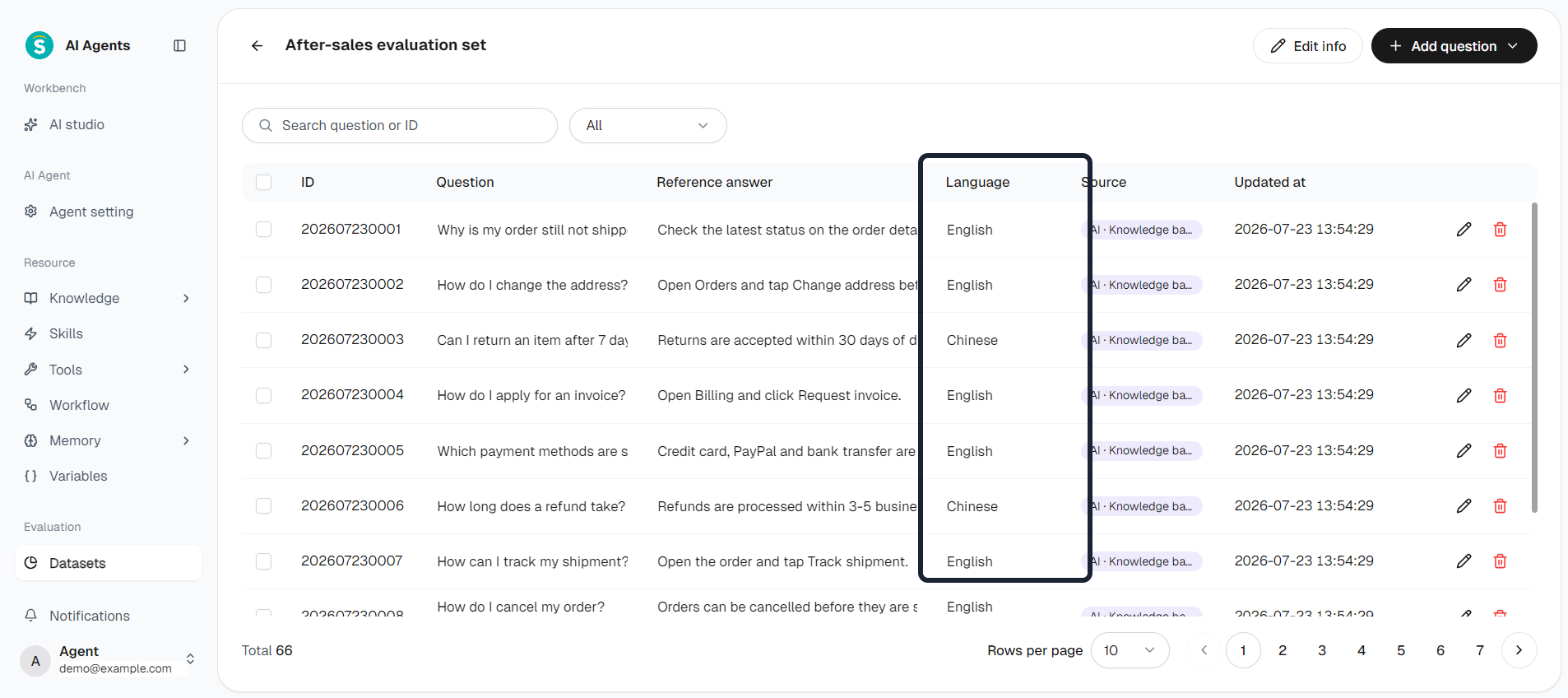Viewport: 1568px width, 698px height.
Task: Delete row 202607230006 with trash icon
Action: pyautogui.click(x=1500, y=506)
